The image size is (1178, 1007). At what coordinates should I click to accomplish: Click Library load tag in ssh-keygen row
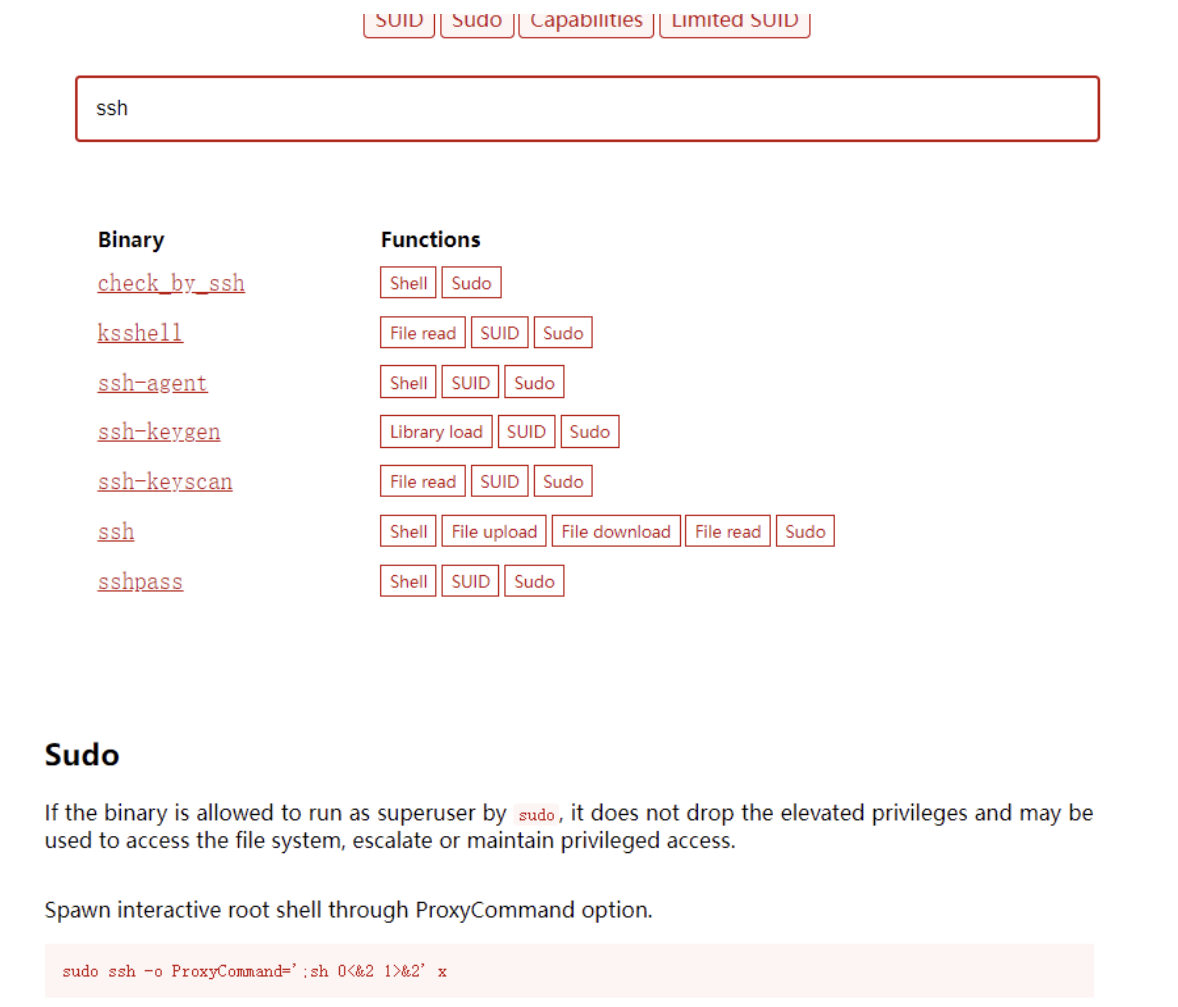(x=436, y=431)
